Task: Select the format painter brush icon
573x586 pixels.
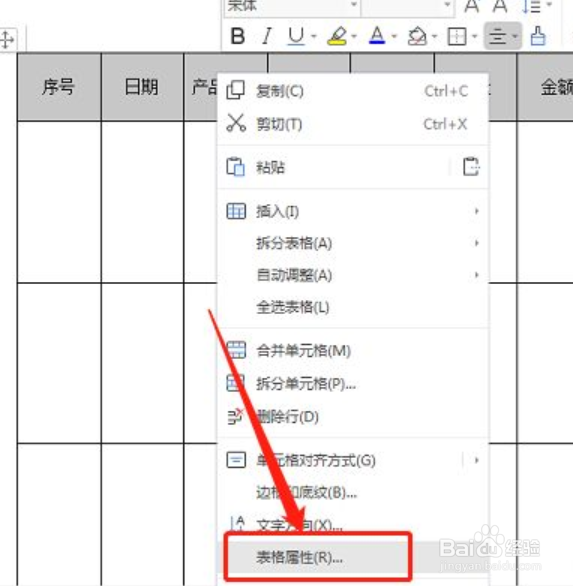Action: click(x=538, y=37)
